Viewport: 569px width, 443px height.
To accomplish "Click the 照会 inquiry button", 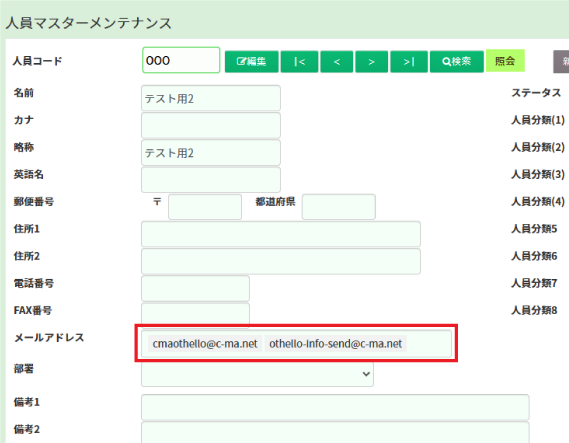I will tap(505, 61).
